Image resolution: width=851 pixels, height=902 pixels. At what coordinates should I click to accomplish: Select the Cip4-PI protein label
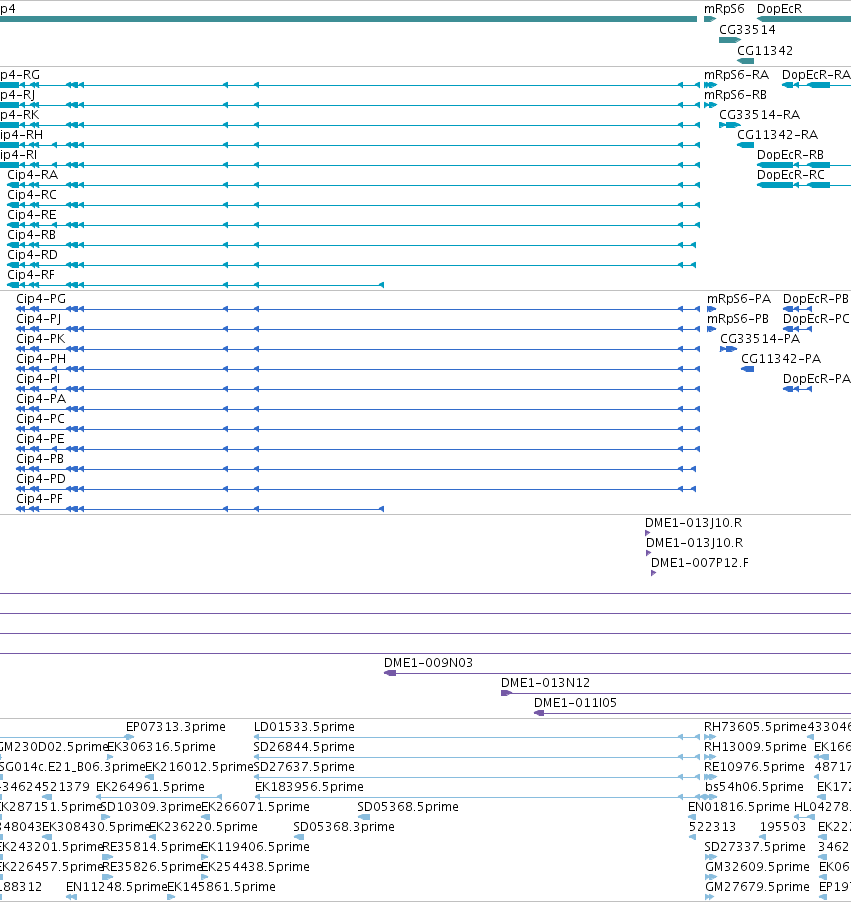pos(38,379)
